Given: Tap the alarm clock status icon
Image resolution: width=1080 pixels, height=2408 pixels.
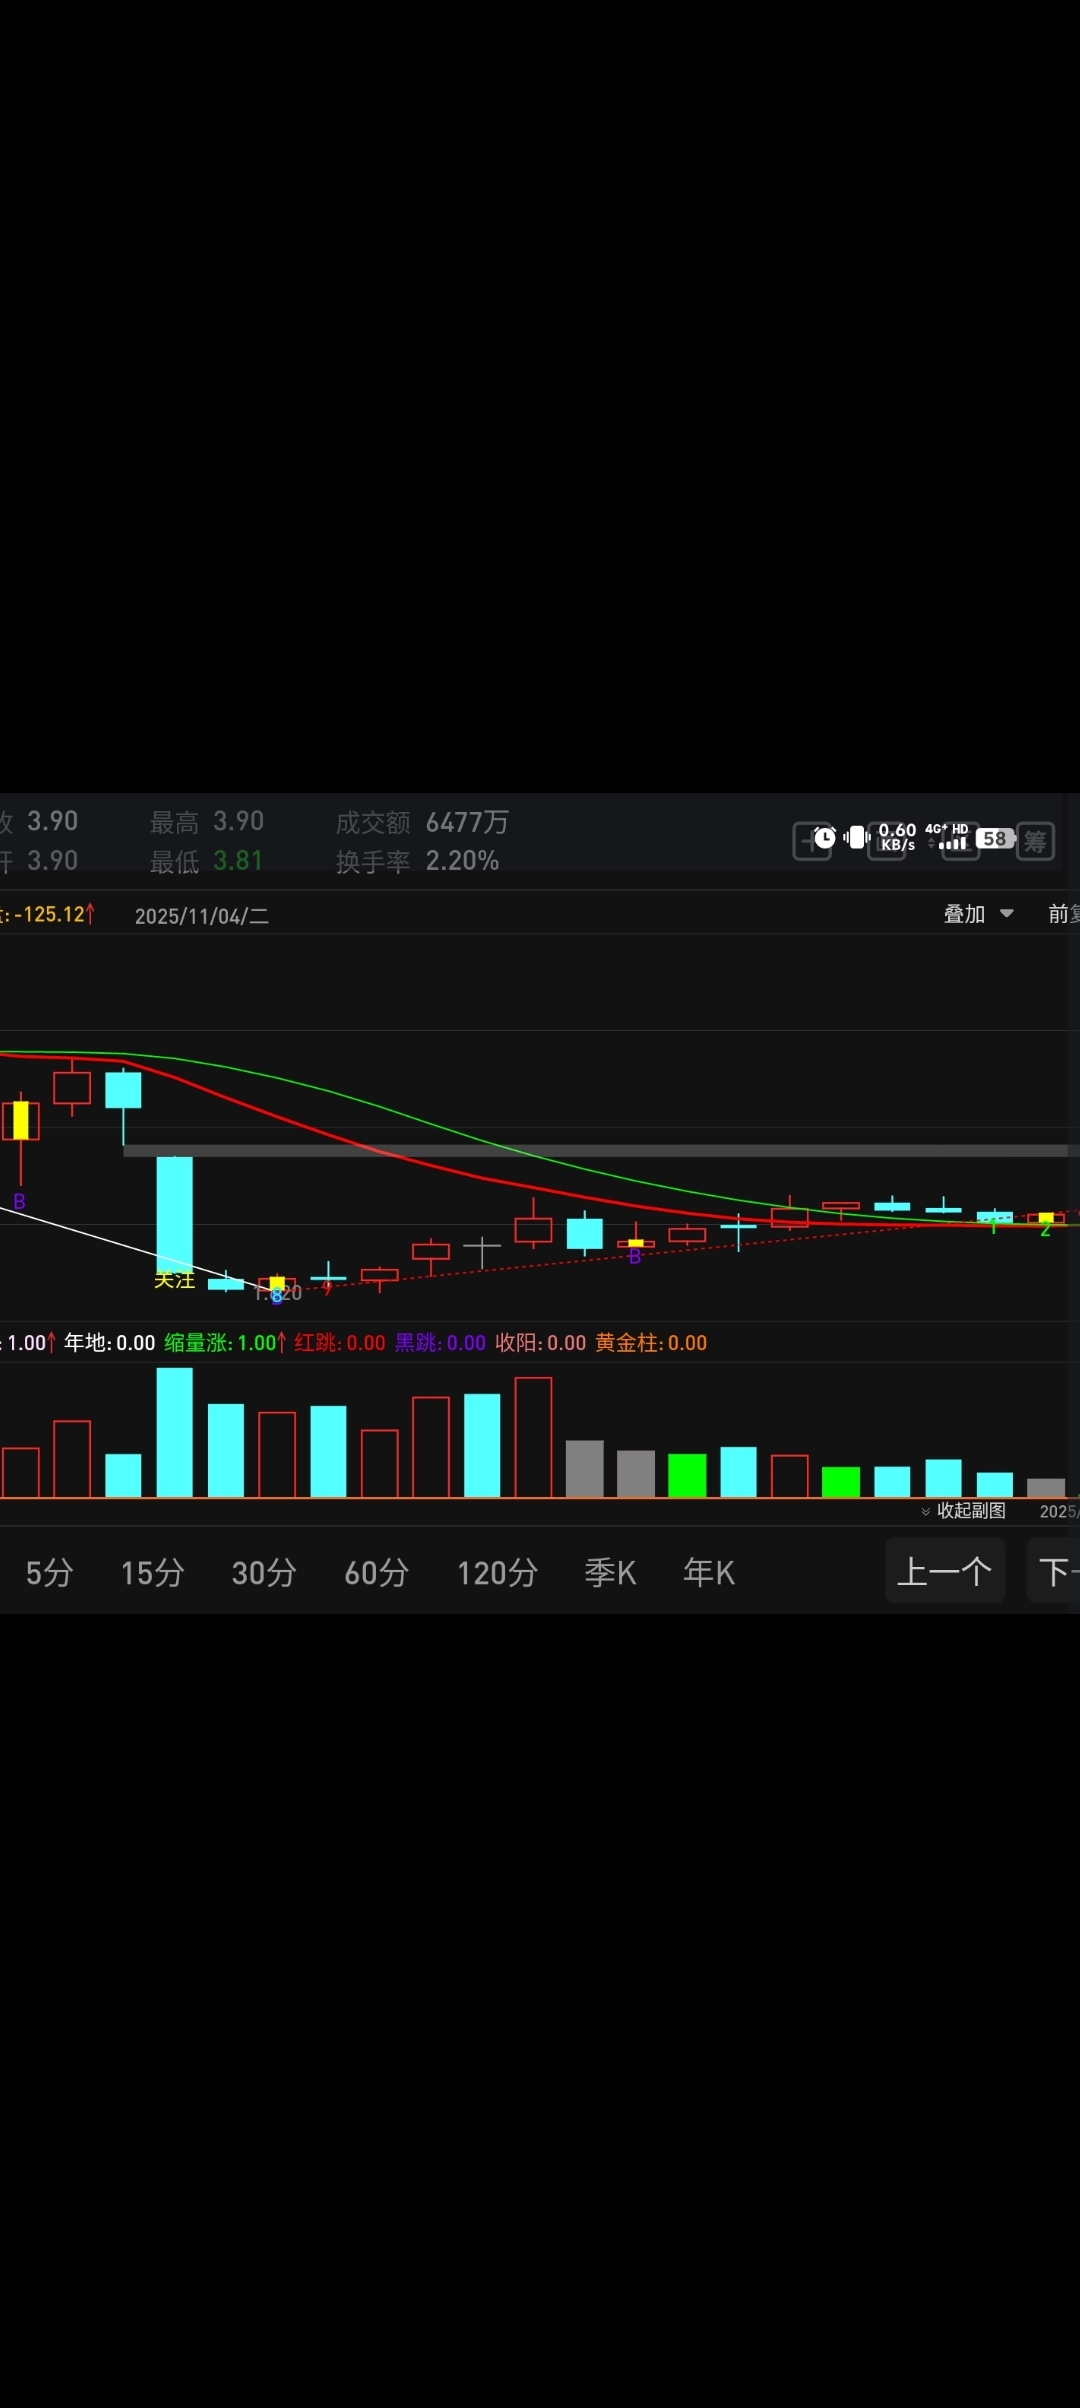Looking at the screenshot, I should 825,838.
